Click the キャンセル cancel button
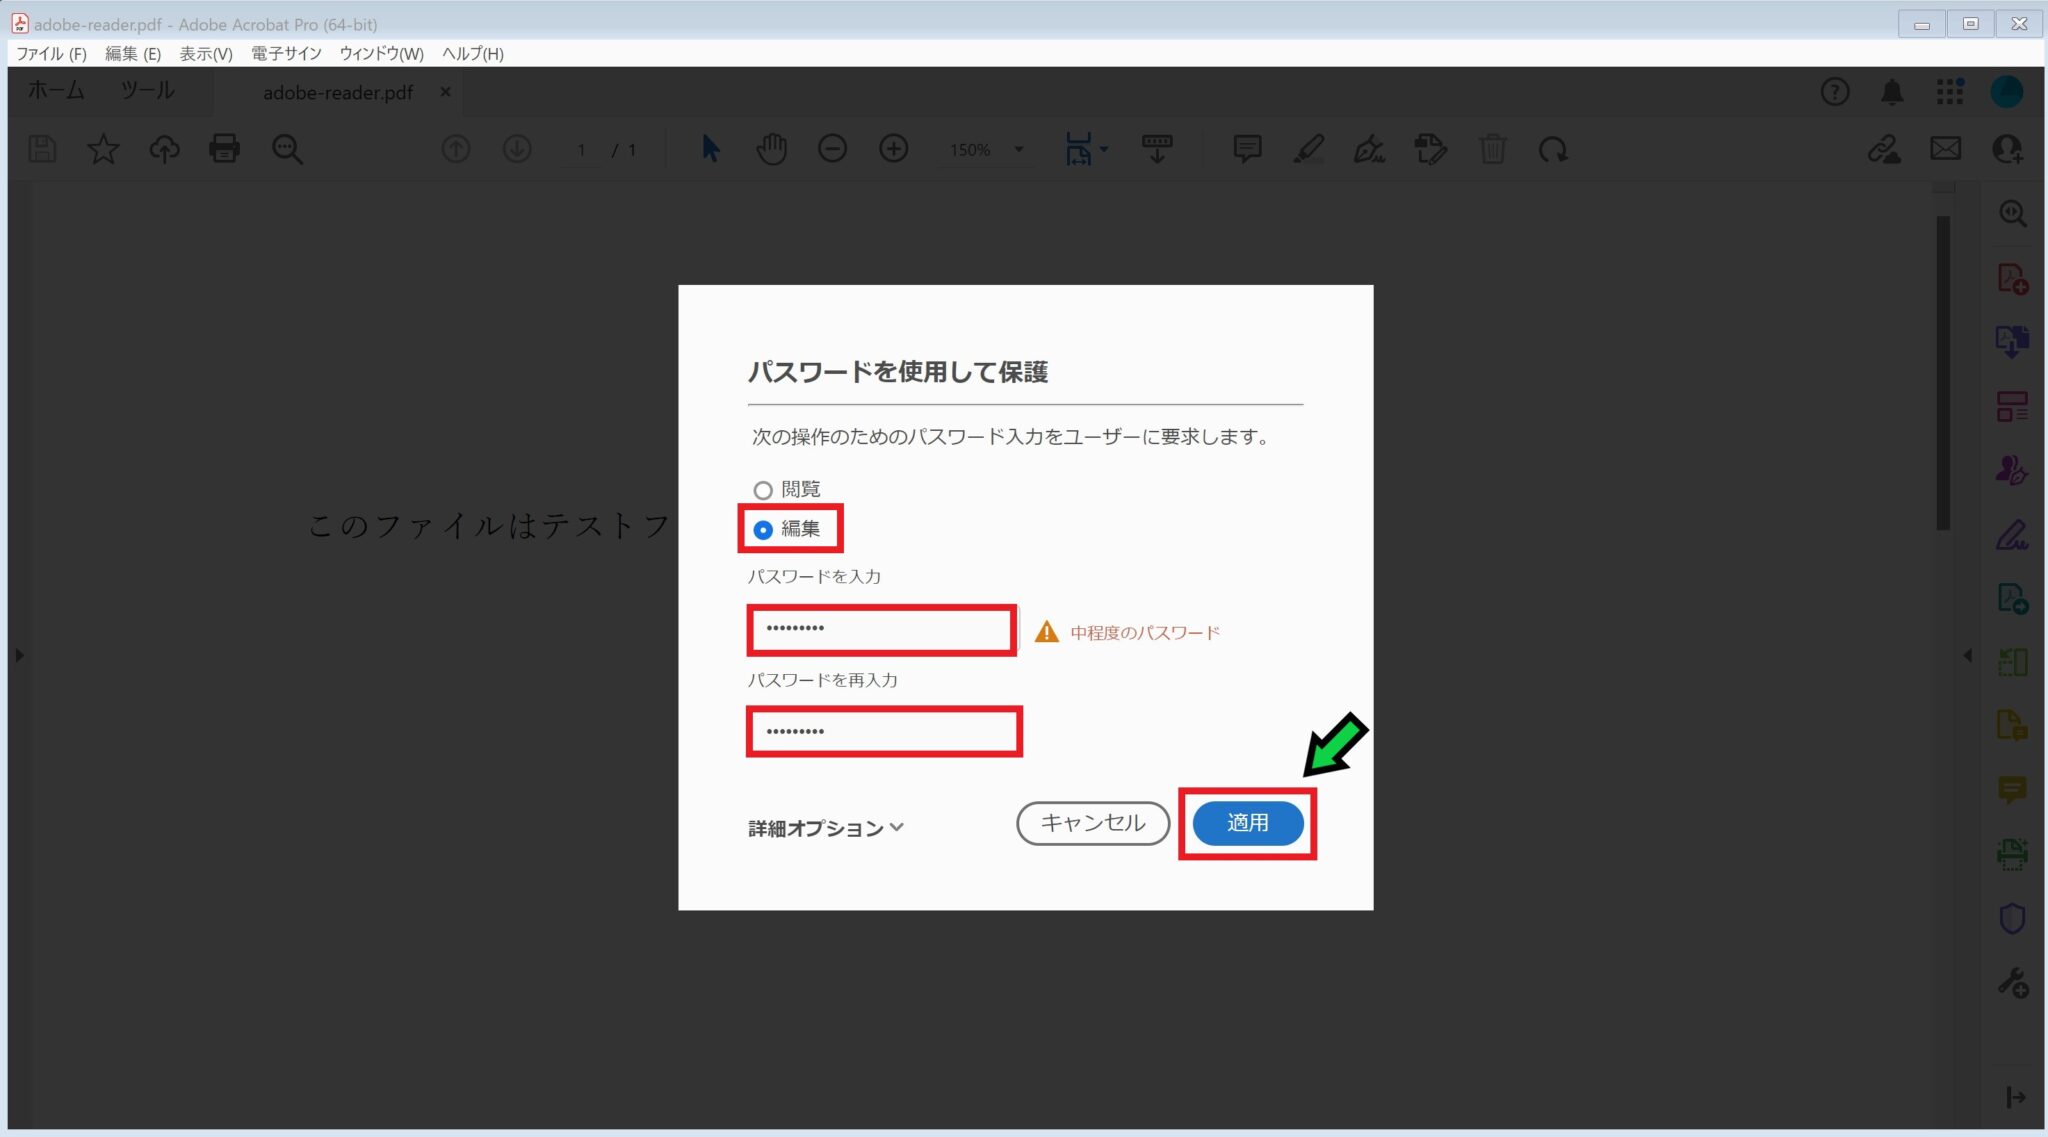 [1093, 823]
